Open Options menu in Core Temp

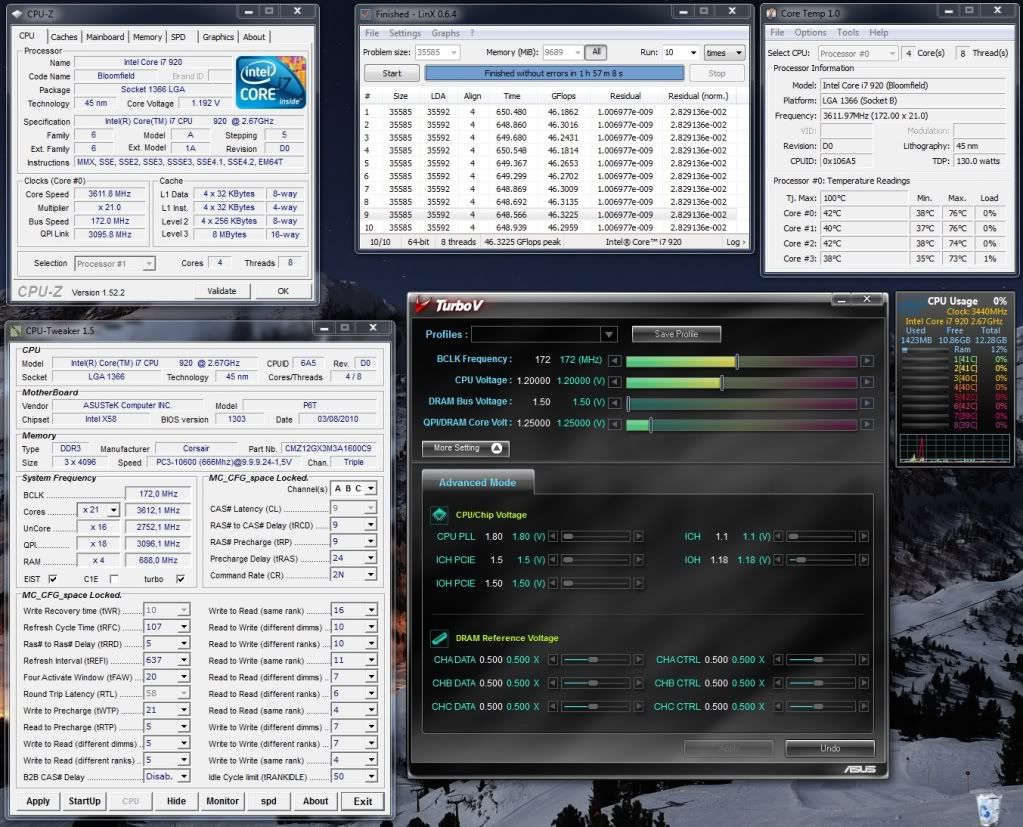810,32
